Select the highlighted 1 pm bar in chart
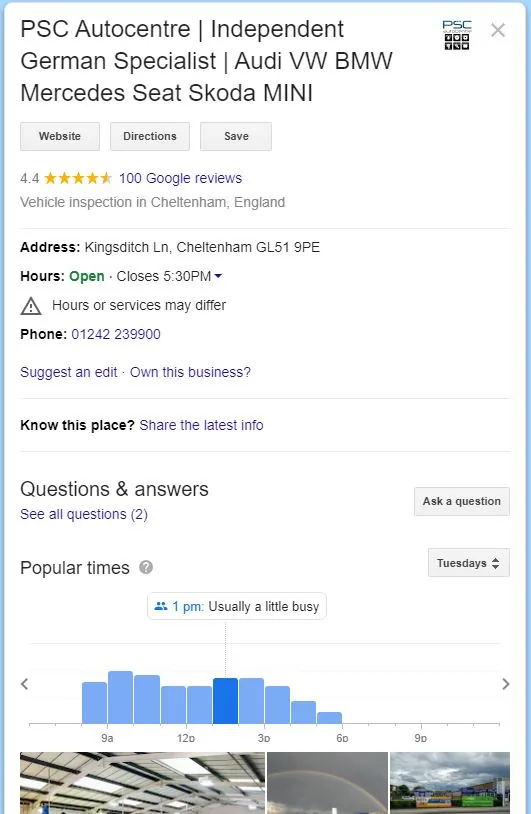This screenshot has width=531, height=814. click(x=225, y=701)
